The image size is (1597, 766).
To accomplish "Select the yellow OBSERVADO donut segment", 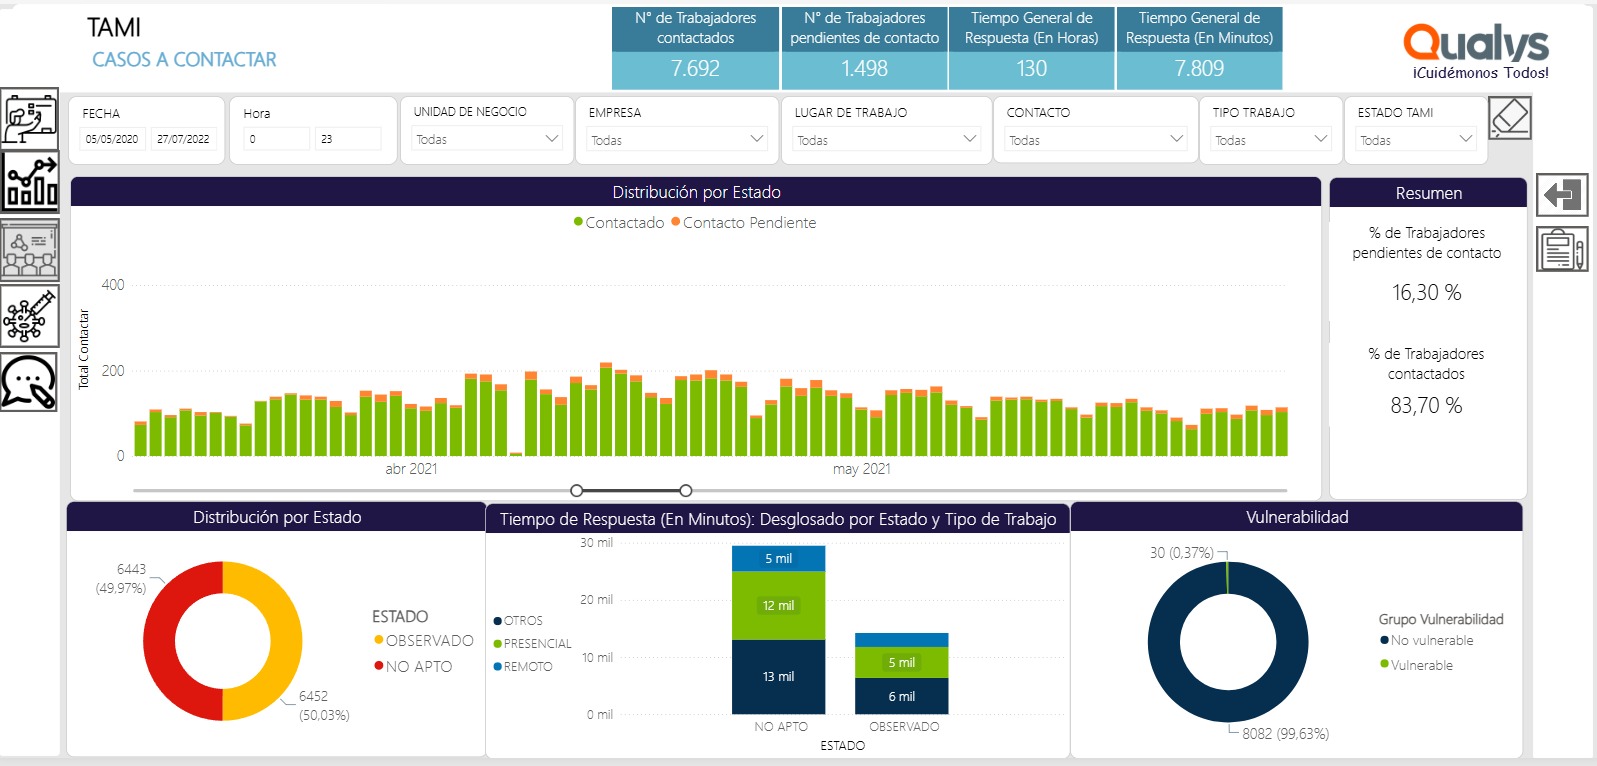I will tap(285, 641).
